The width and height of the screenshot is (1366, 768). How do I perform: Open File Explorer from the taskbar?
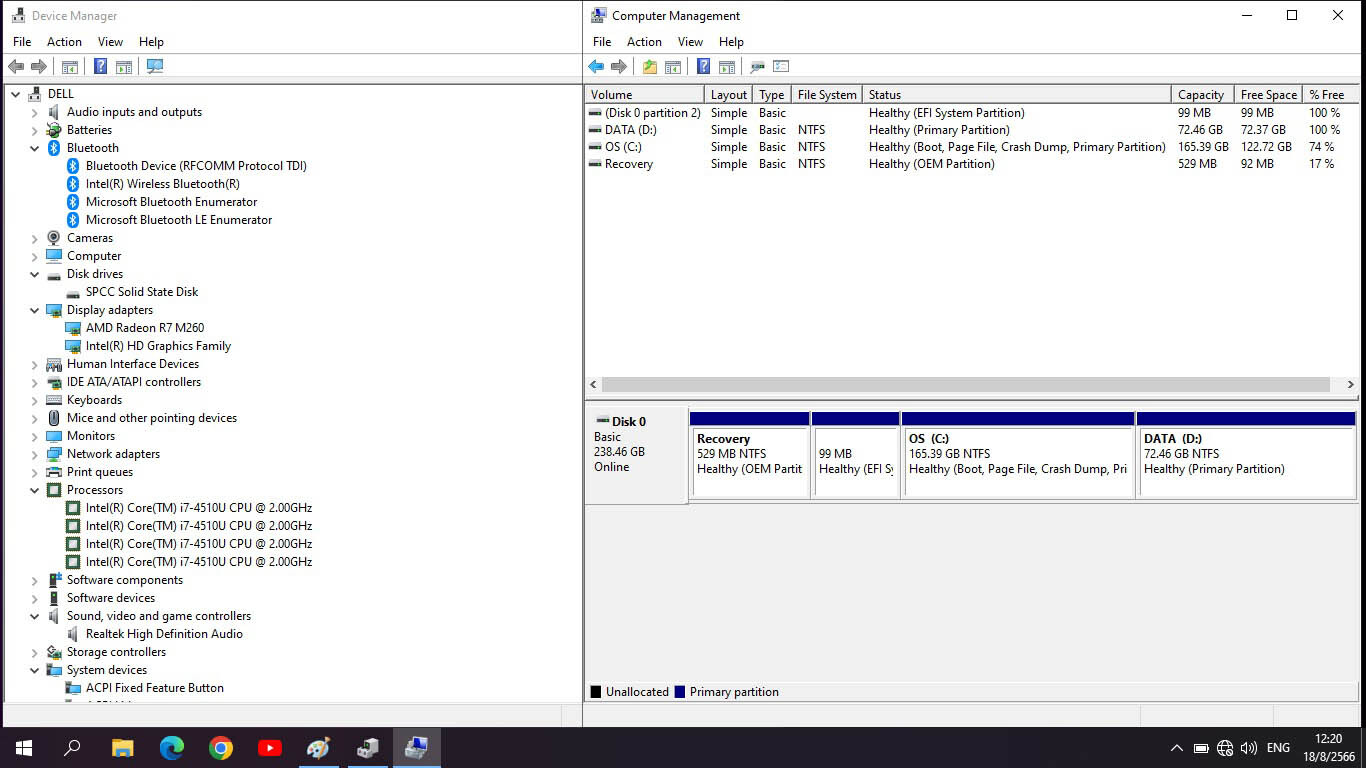tap(122, 747)
